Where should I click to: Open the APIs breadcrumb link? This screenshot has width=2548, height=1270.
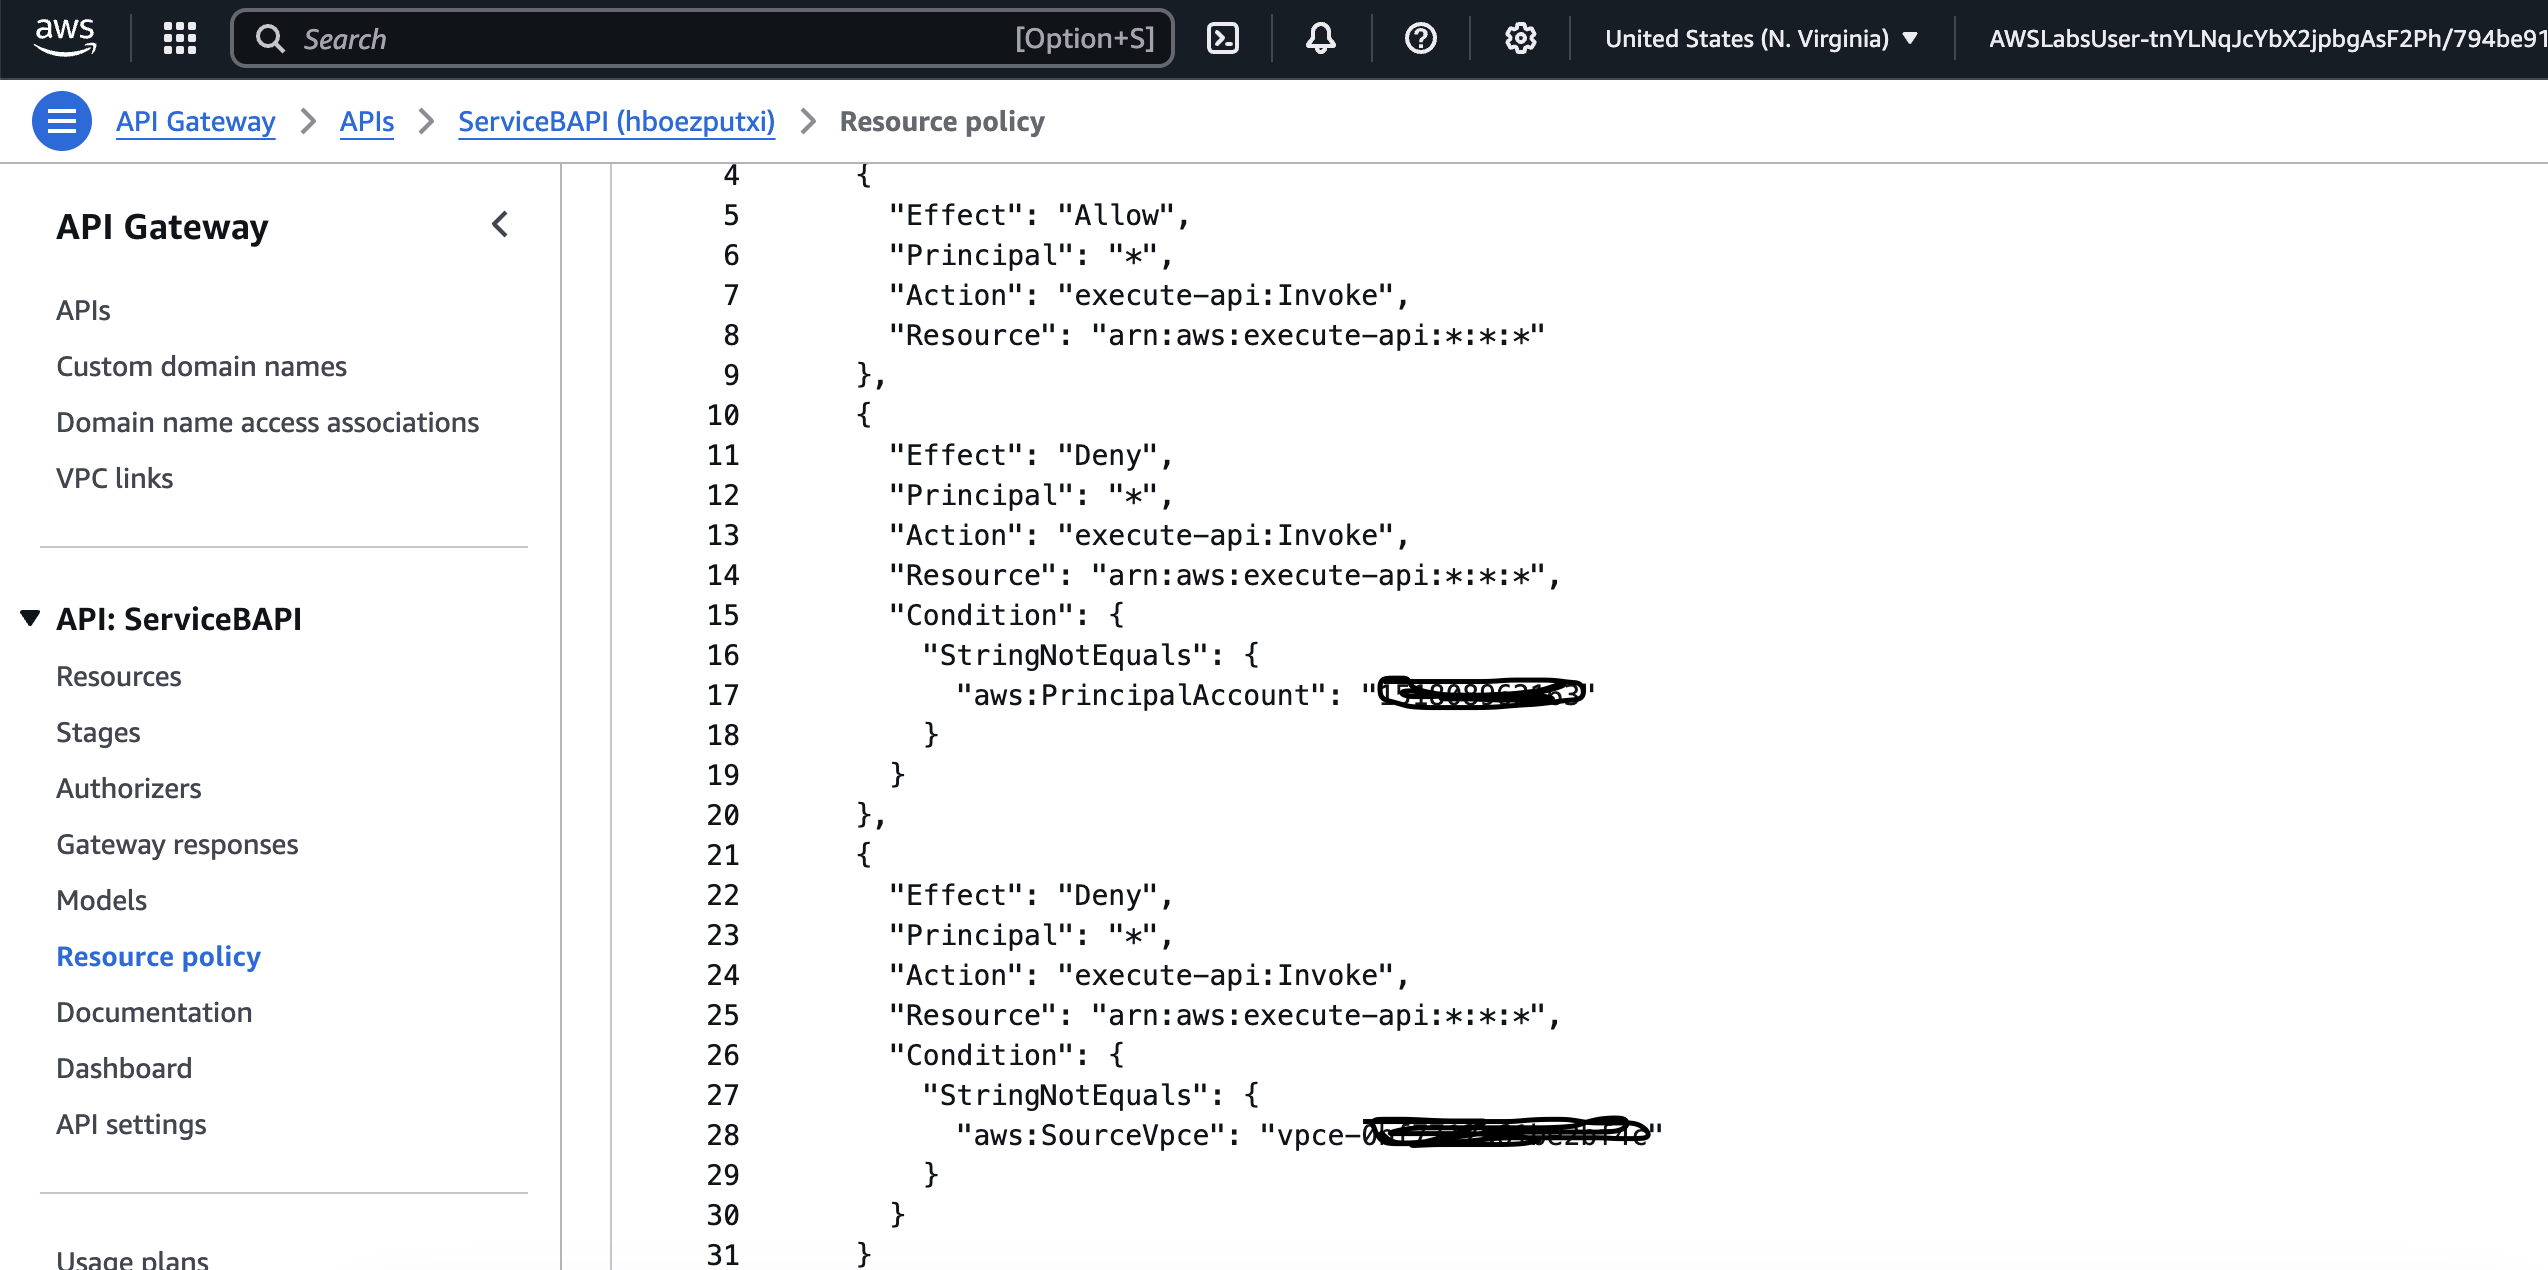367,121
